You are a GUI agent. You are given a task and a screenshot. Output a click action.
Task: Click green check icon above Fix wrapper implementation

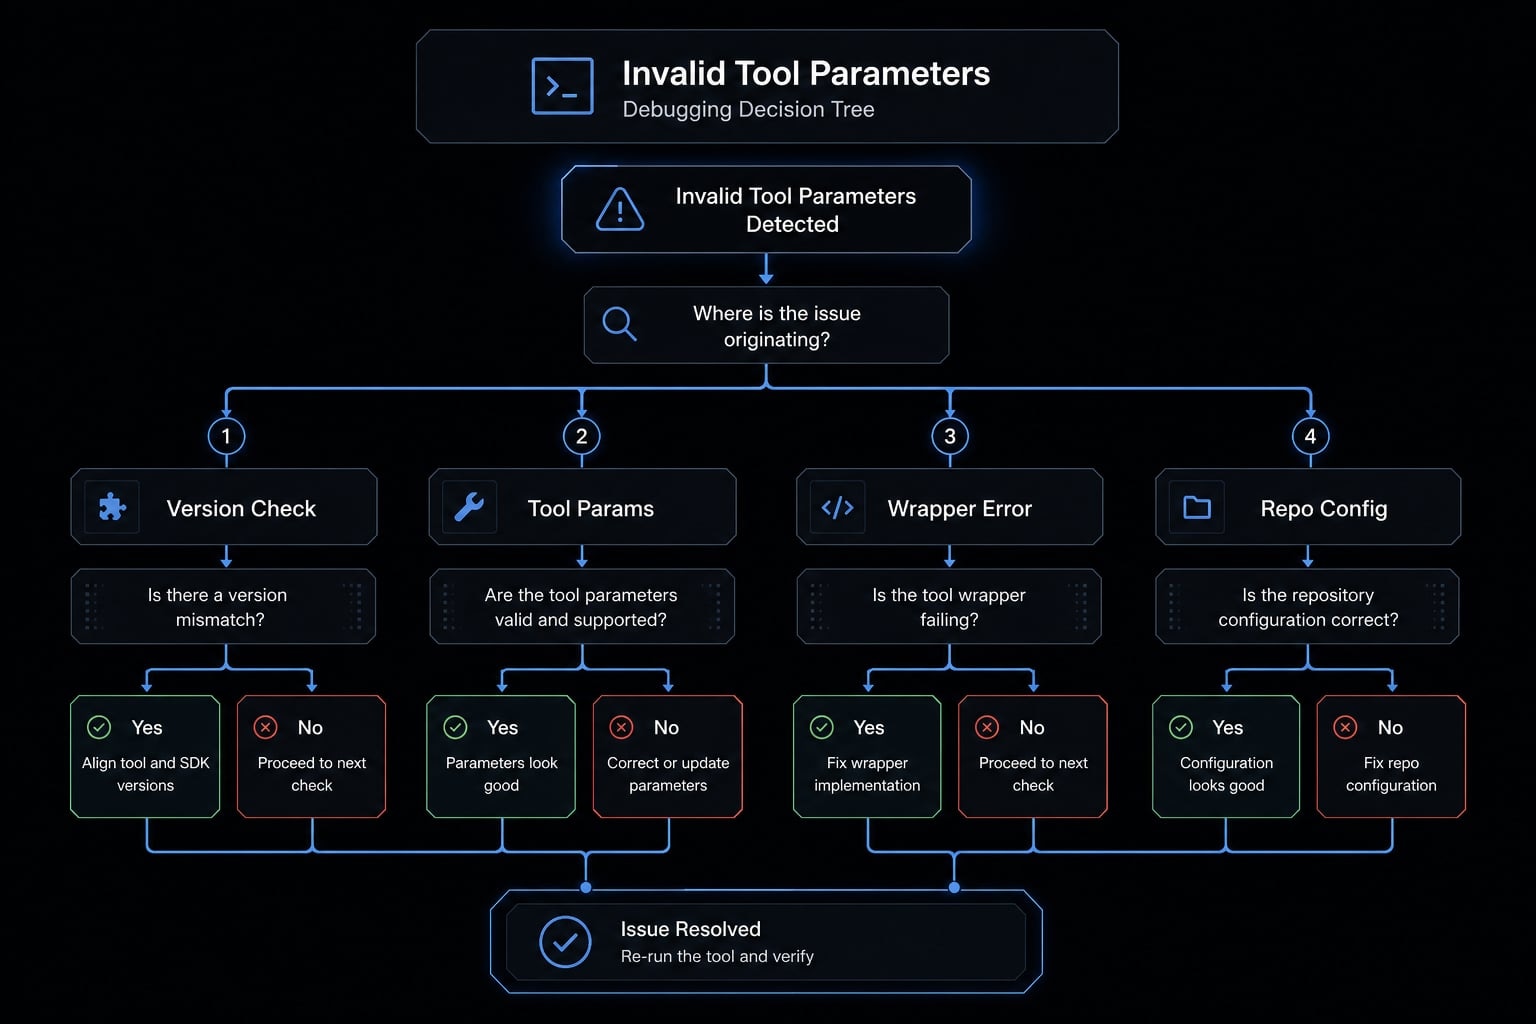click(x=821, y=727)
